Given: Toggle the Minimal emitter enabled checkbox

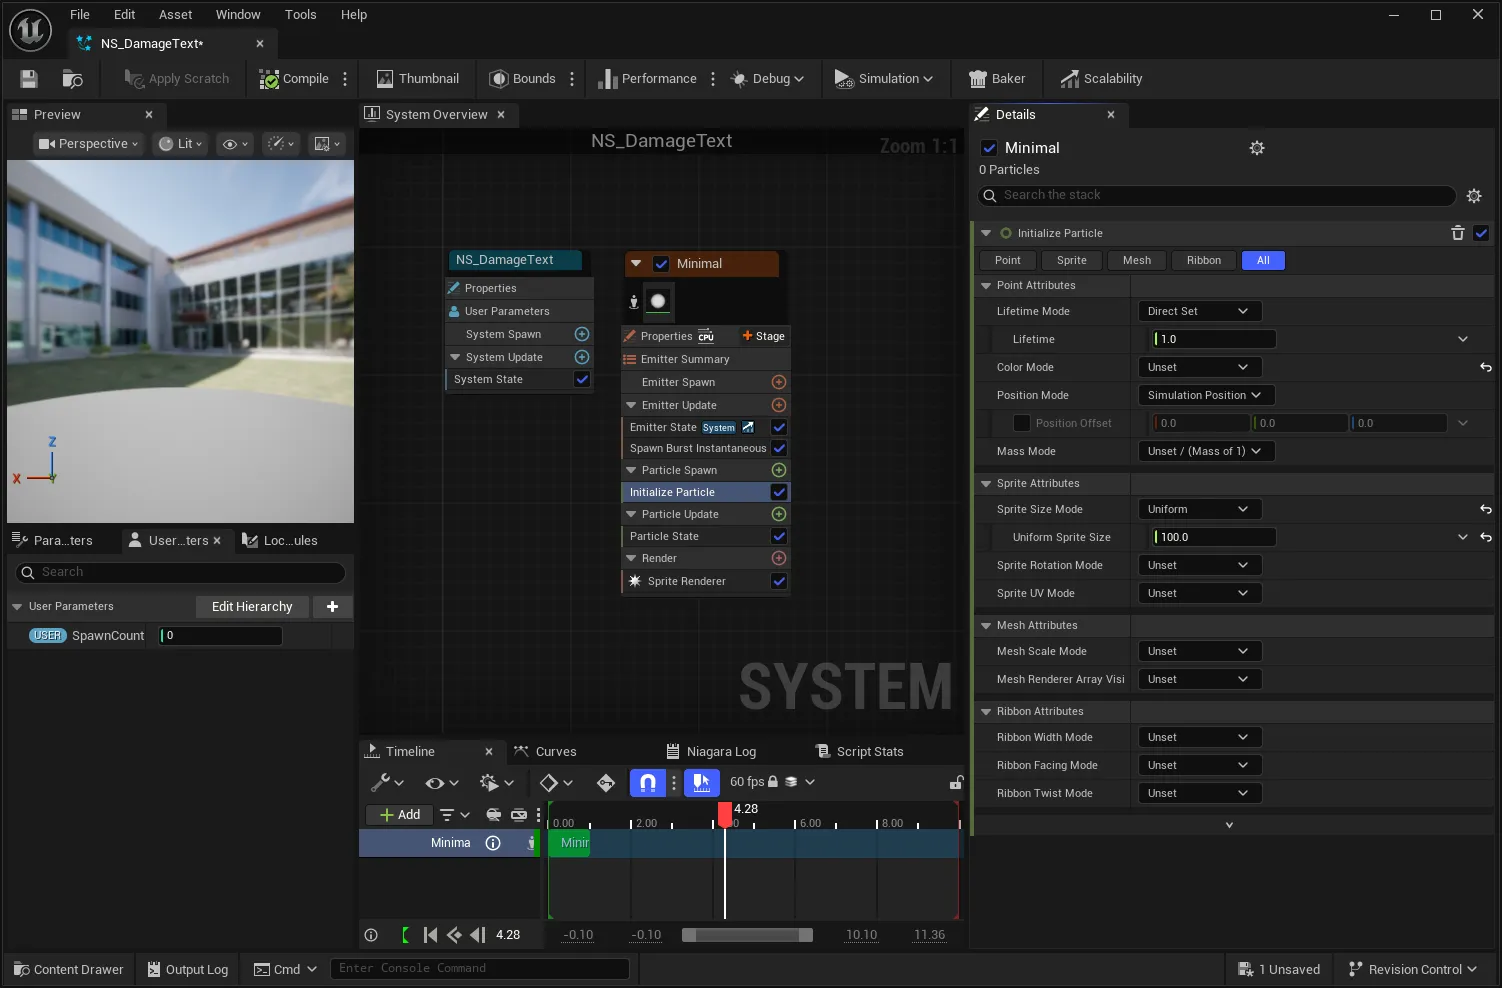Looking at the screenshot, I should [661, 264].
